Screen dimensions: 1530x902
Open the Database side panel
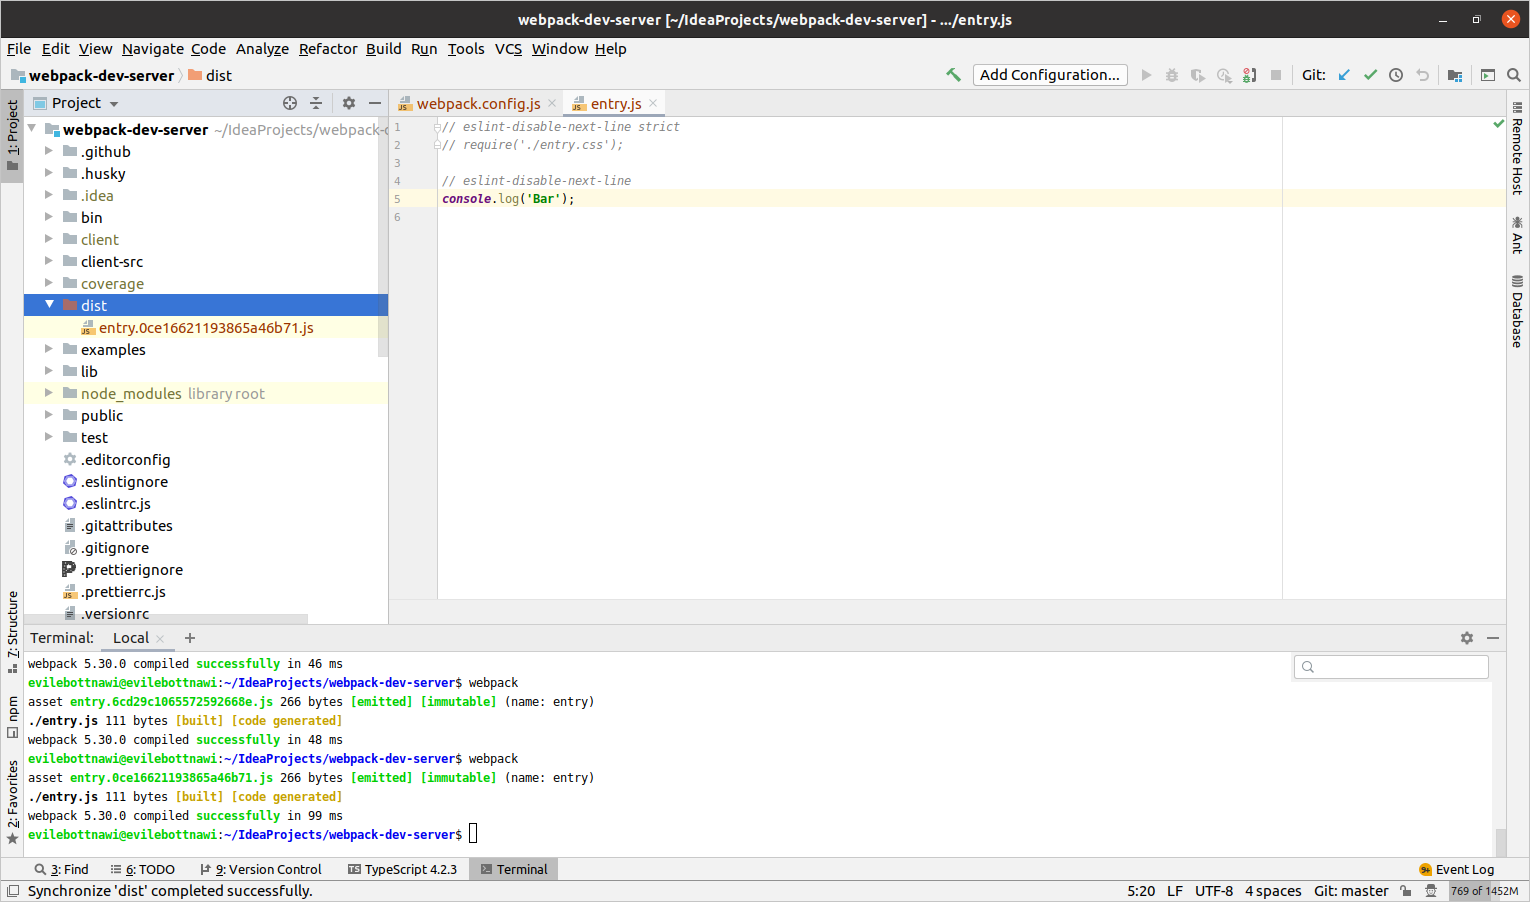(1517, 312)
